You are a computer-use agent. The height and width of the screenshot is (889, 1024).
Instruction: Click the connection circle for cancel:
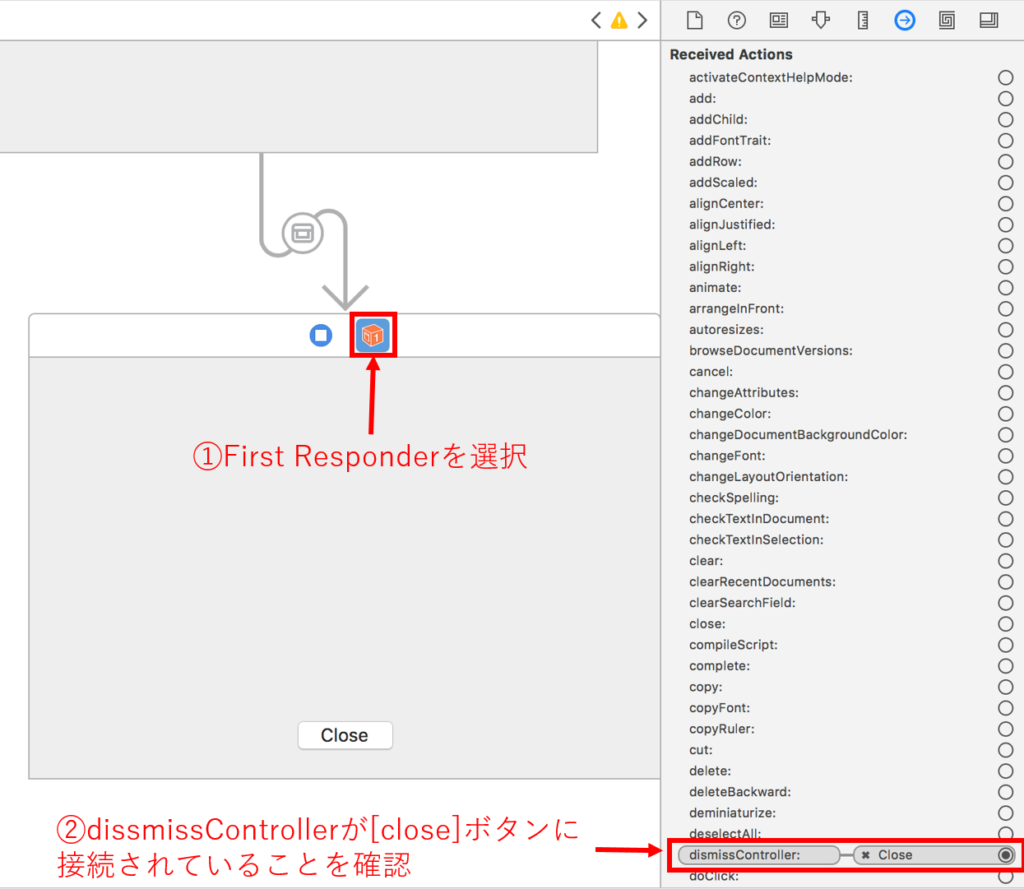point(1005,372)
